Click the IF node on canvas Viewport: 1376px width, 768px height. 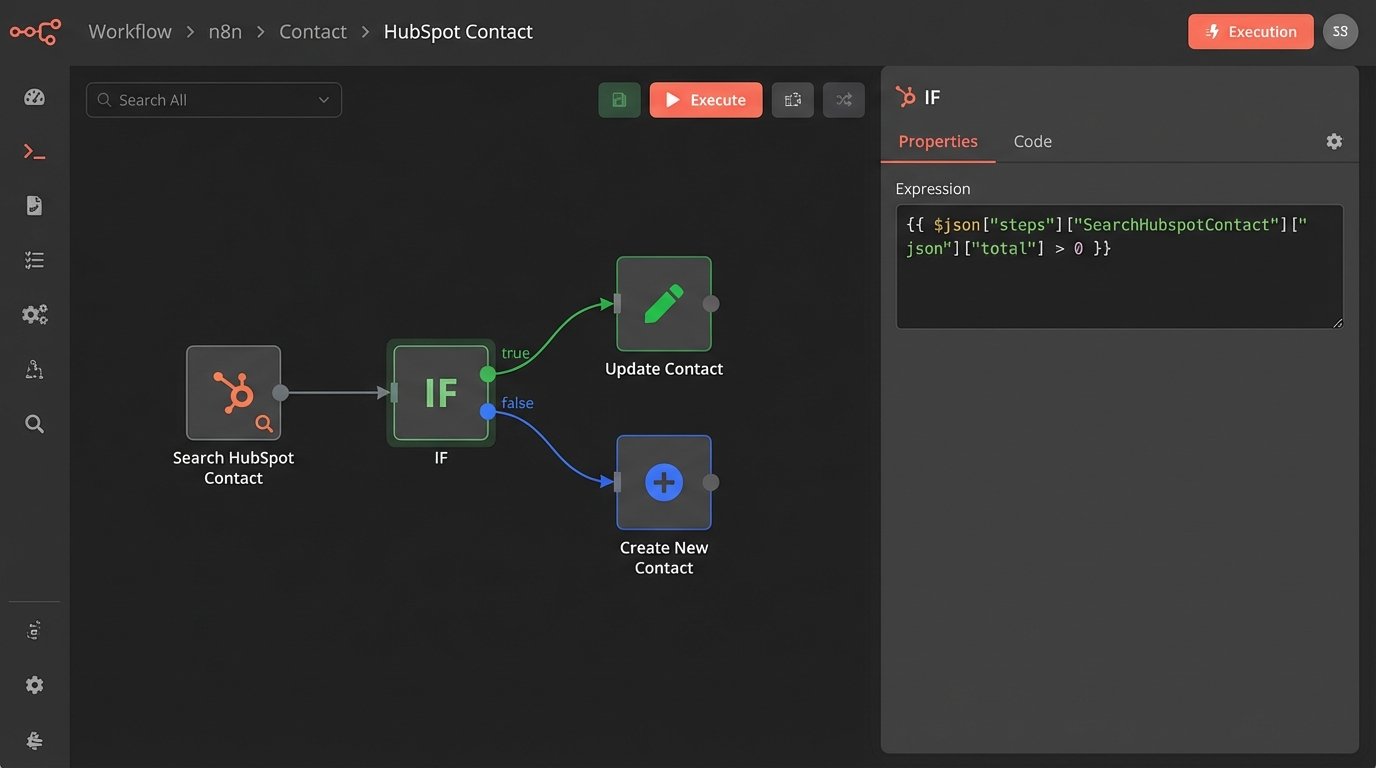point(440,393)
